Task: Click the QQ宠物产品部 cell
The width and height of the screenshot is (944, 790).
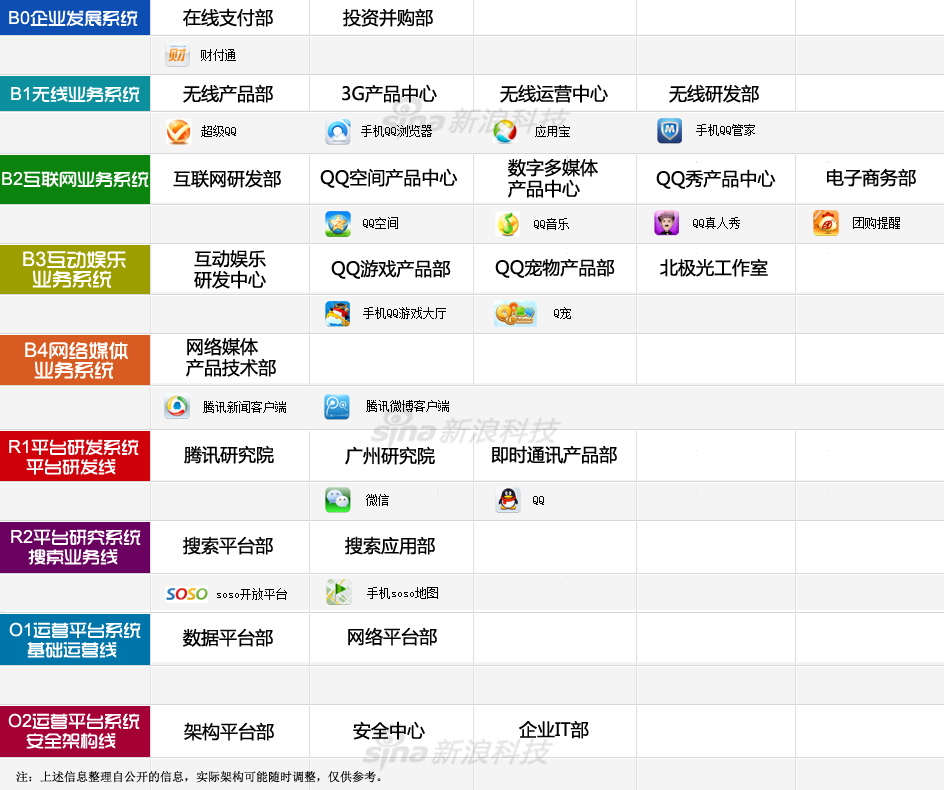Action: tap(554, 269)
